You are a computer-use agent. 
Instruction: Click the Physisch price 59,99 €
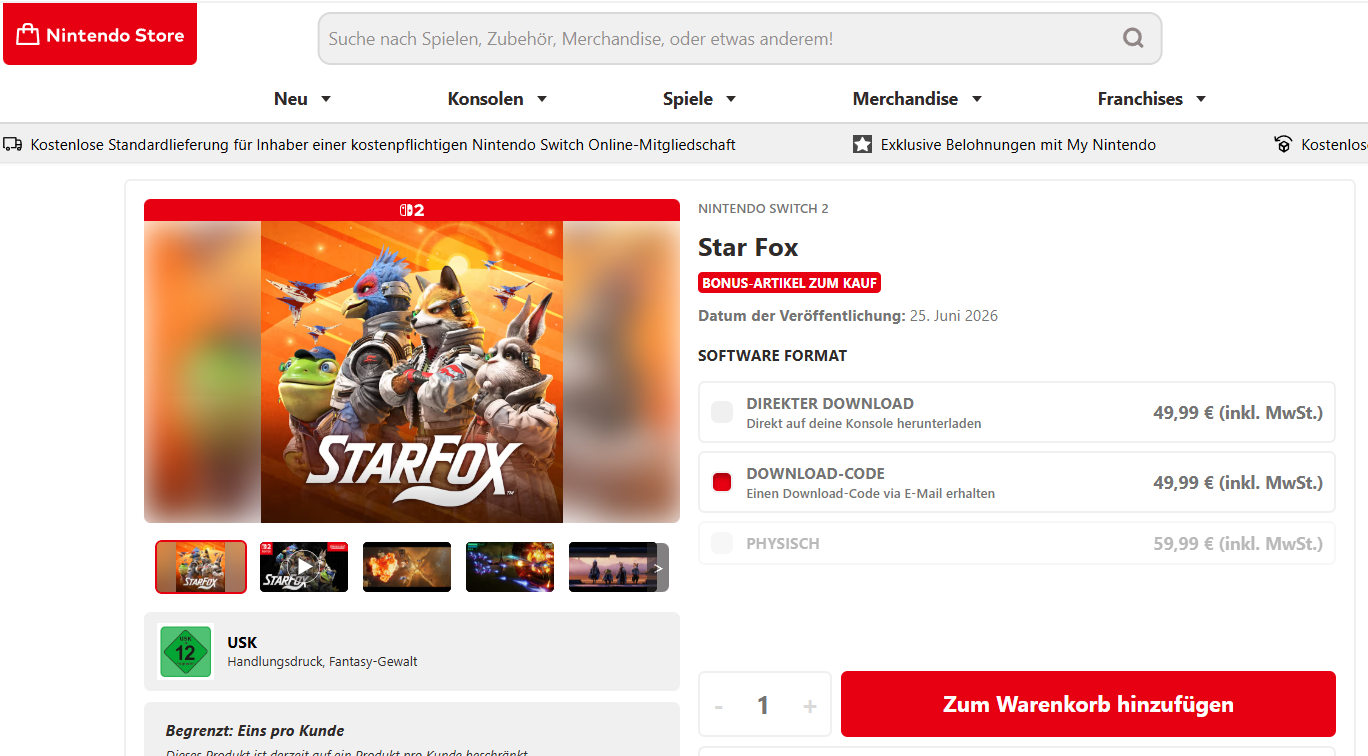tap(1238, 543)
